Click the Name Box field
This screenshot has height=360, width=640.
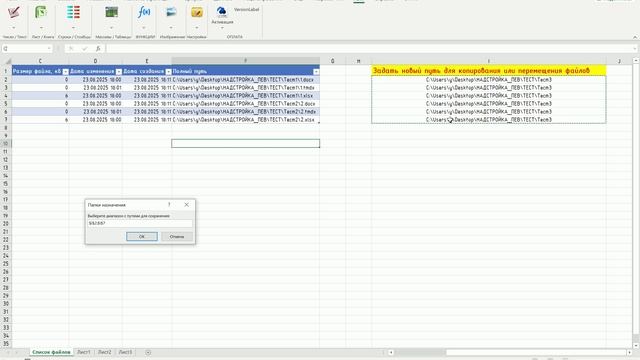point(24,49)
